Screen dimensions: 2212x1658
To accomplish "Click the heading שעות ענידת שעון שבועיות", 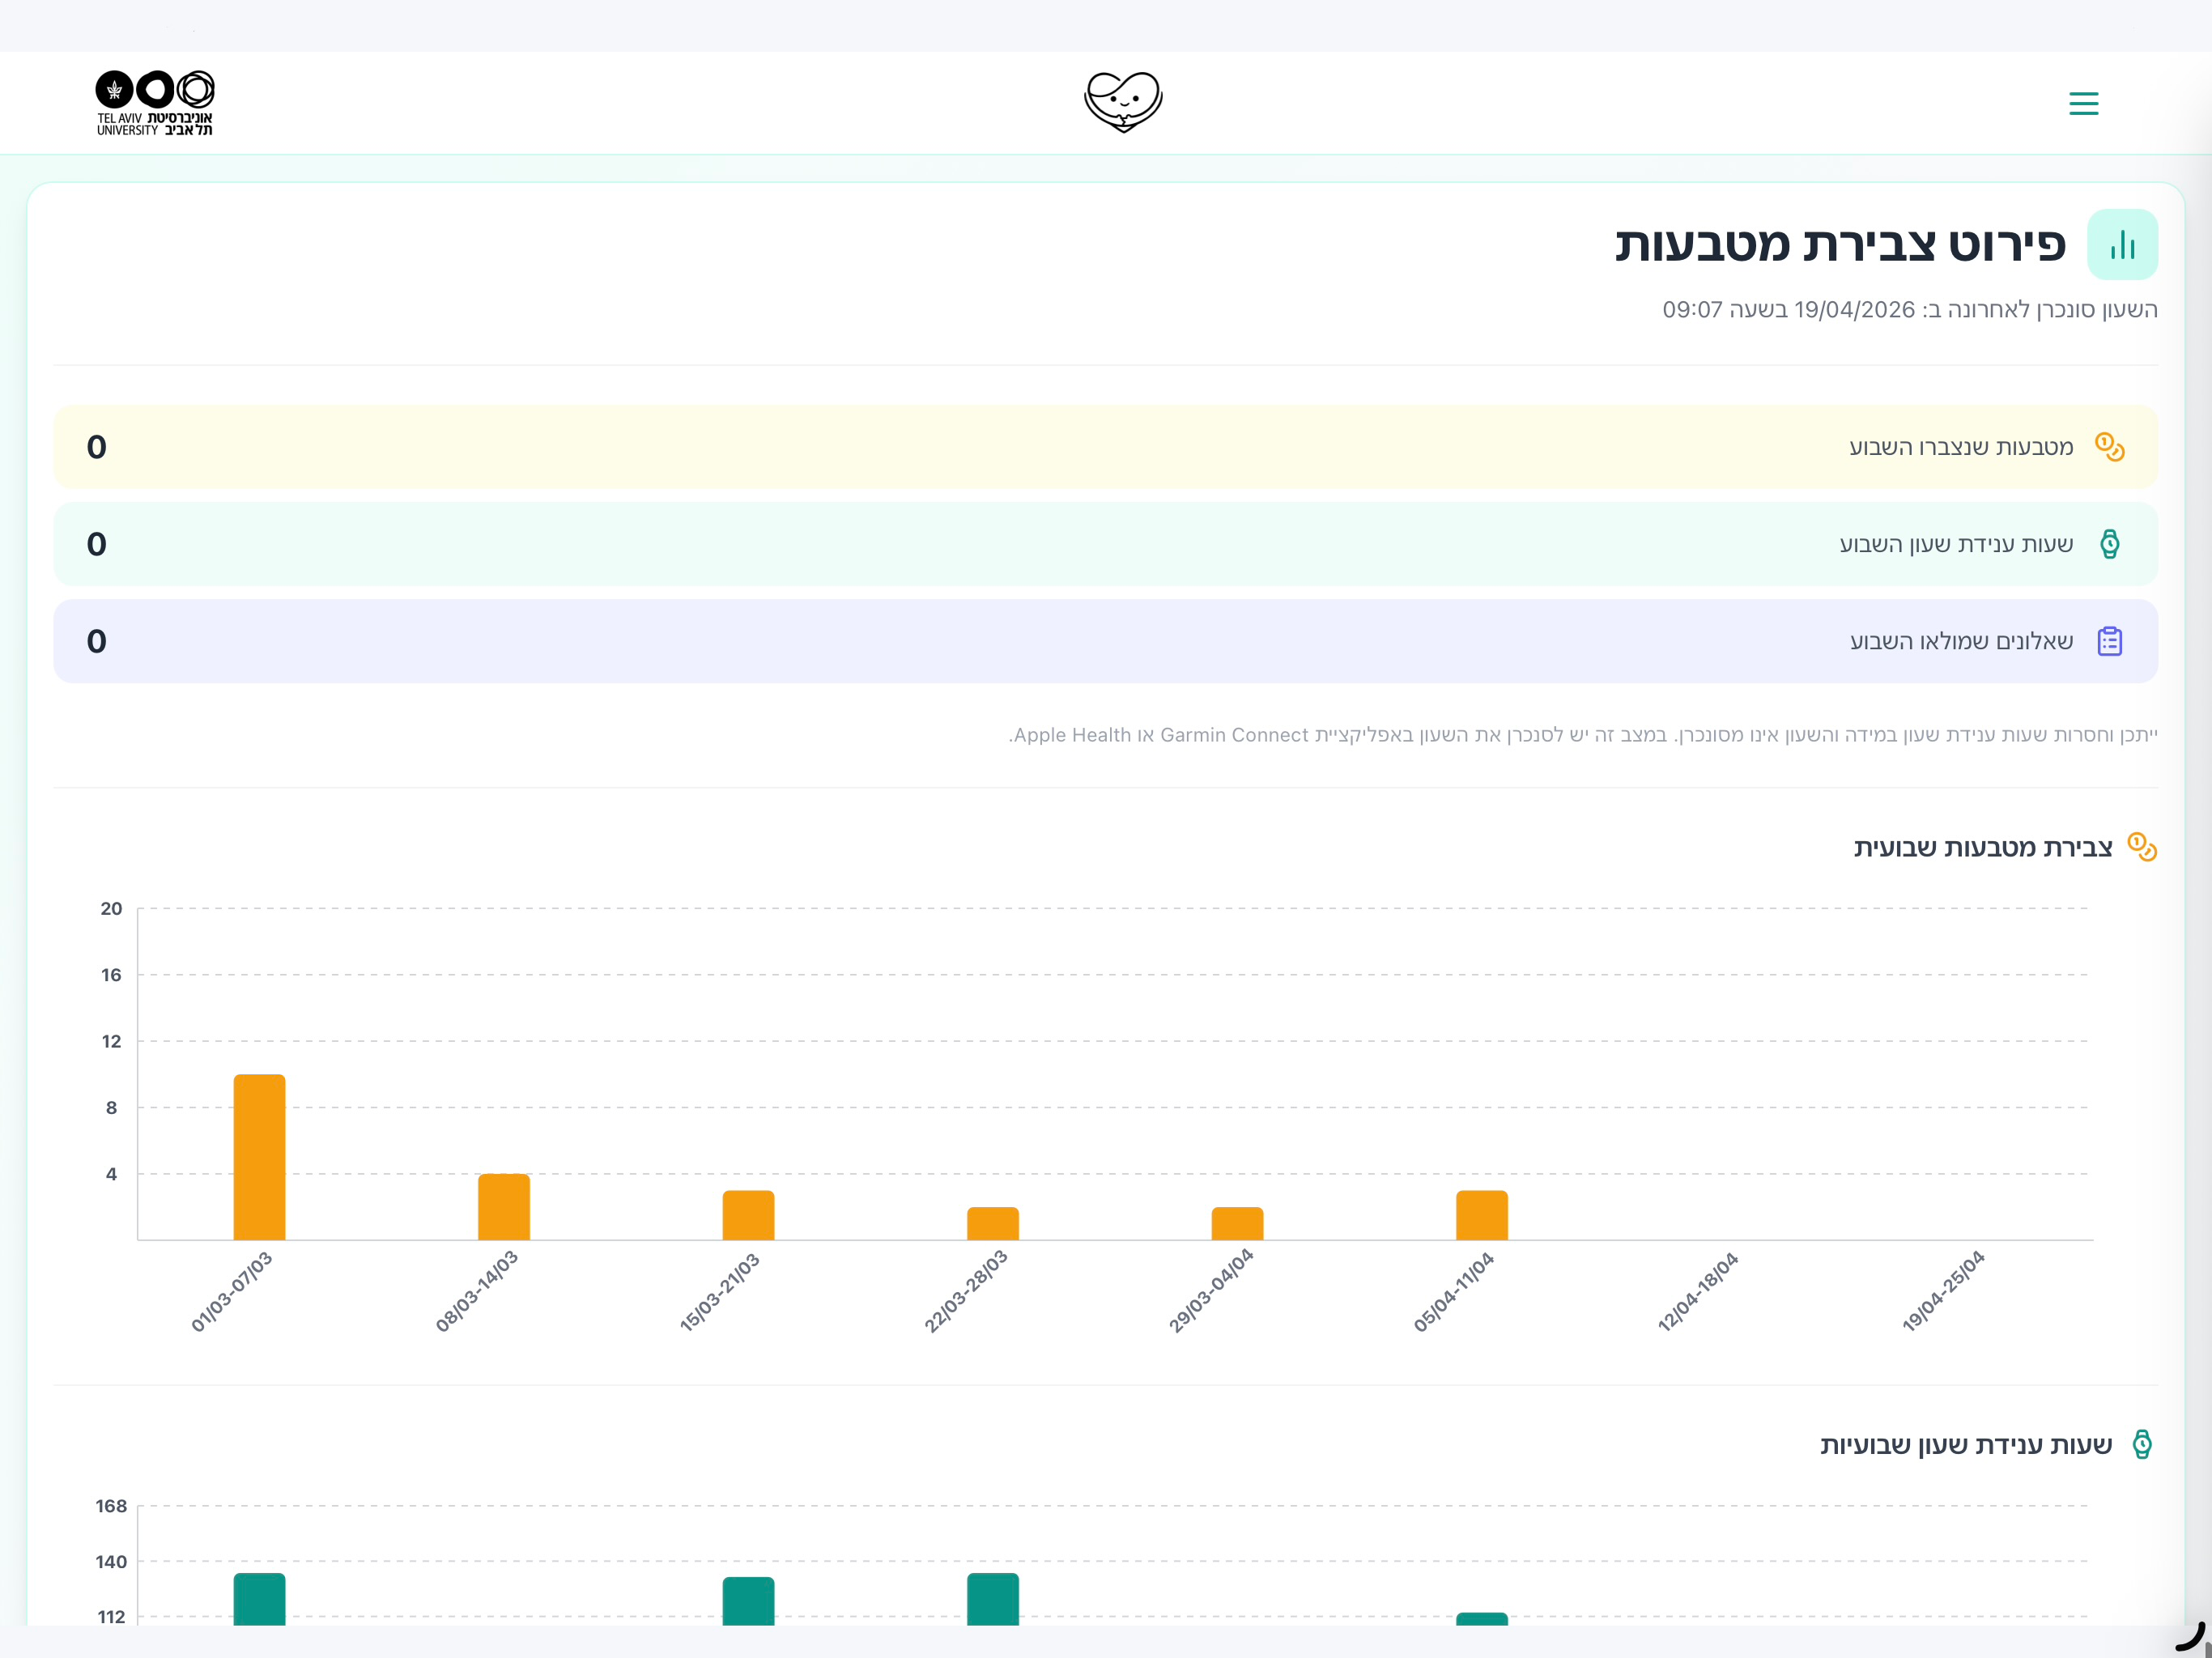I will [1965, 1444].
